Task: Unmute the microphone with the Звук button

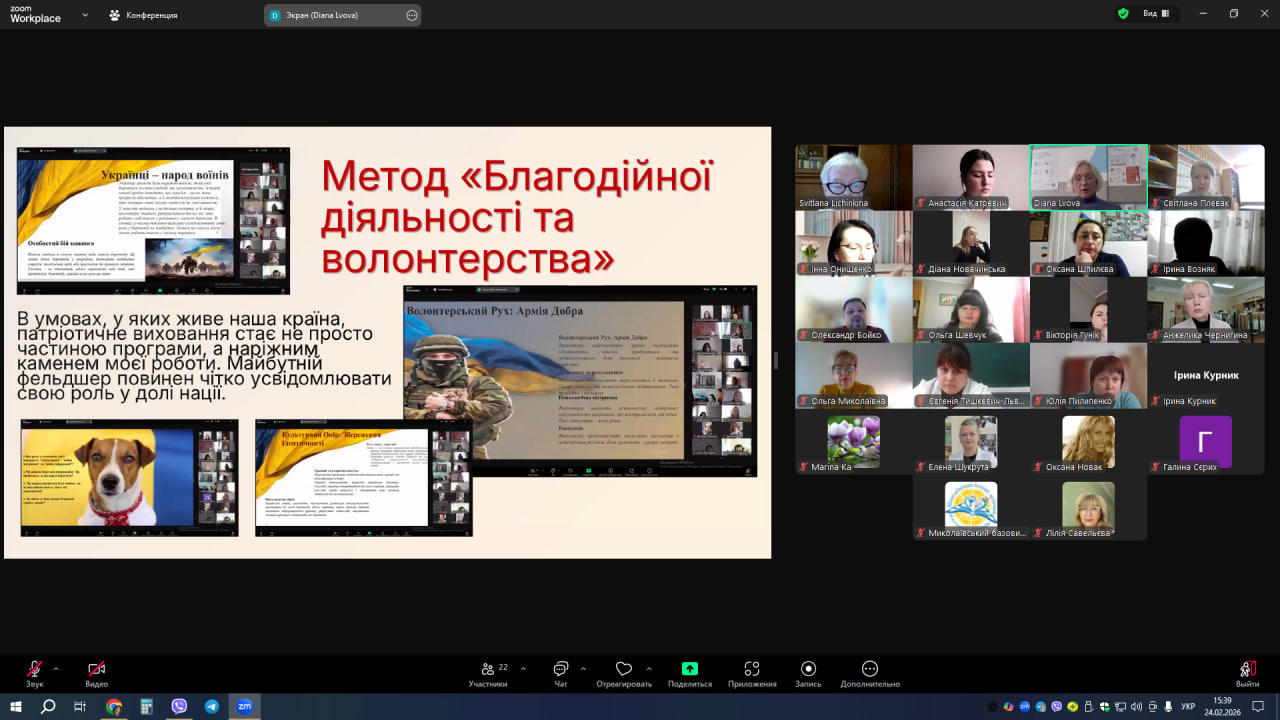Action: tap(35, 670)
